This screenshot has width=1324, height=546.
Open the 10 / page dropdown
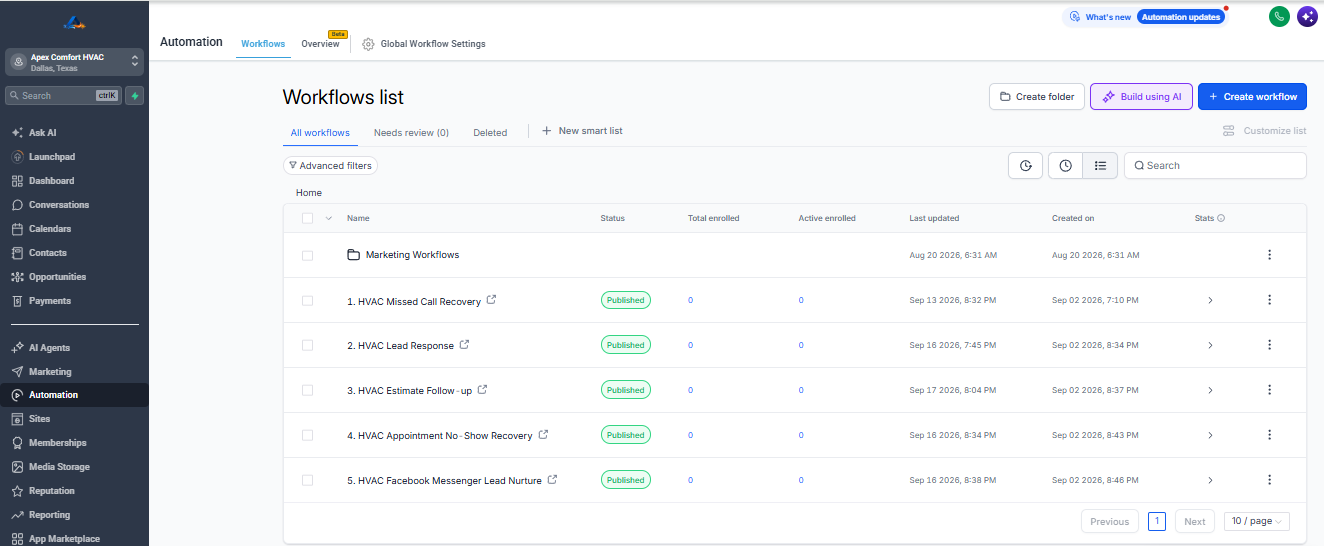click(1257, 521)
